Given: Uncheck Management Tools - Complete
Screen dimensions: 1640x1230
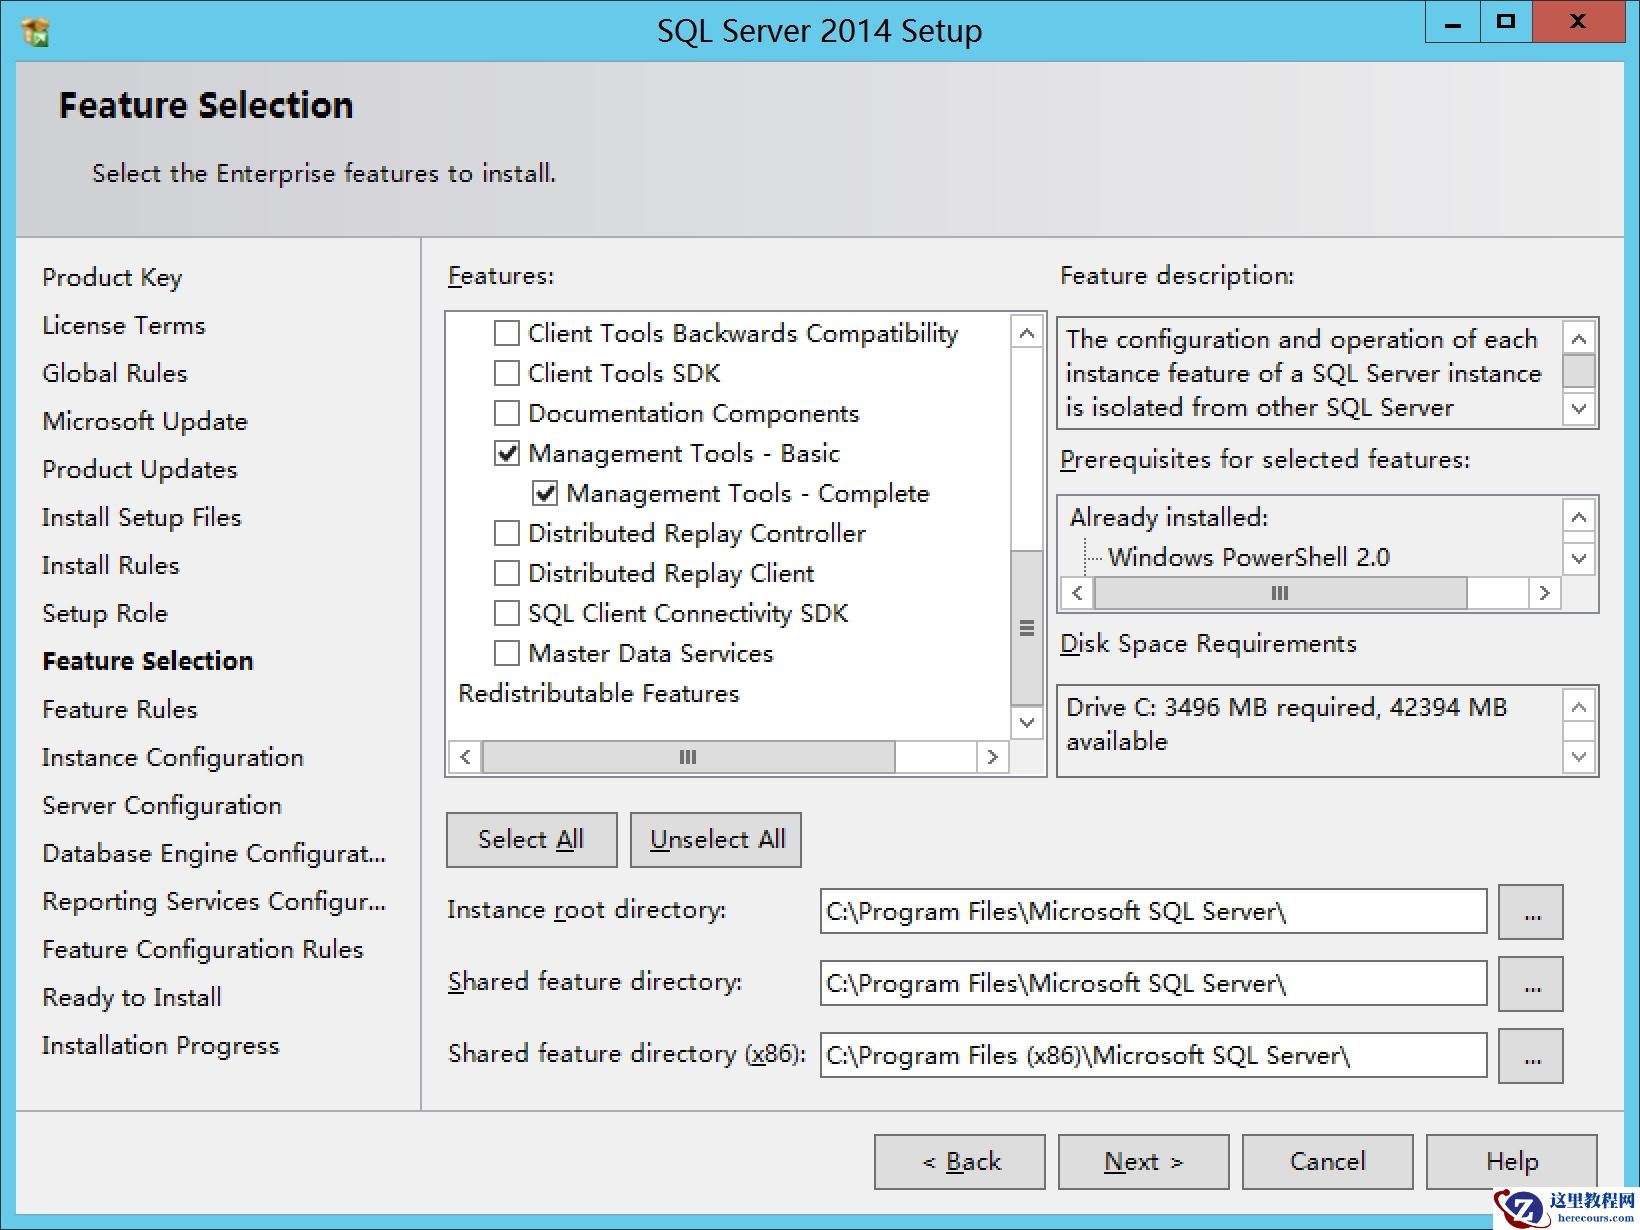Looking at the screenshot, I should coord(543,493).
